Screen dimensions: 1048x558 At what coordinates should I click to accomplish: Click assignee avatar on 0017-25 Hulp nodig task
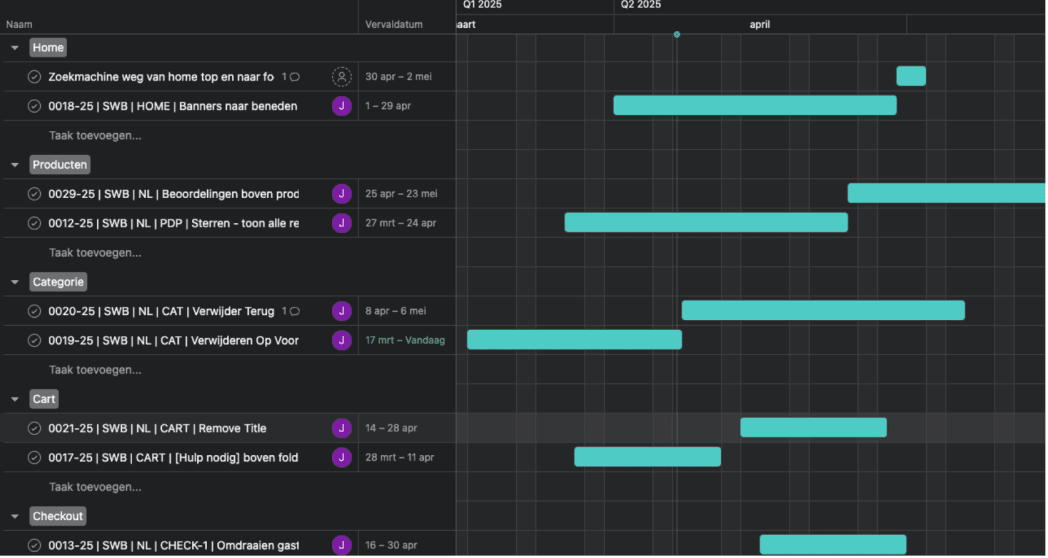[342, 458]
